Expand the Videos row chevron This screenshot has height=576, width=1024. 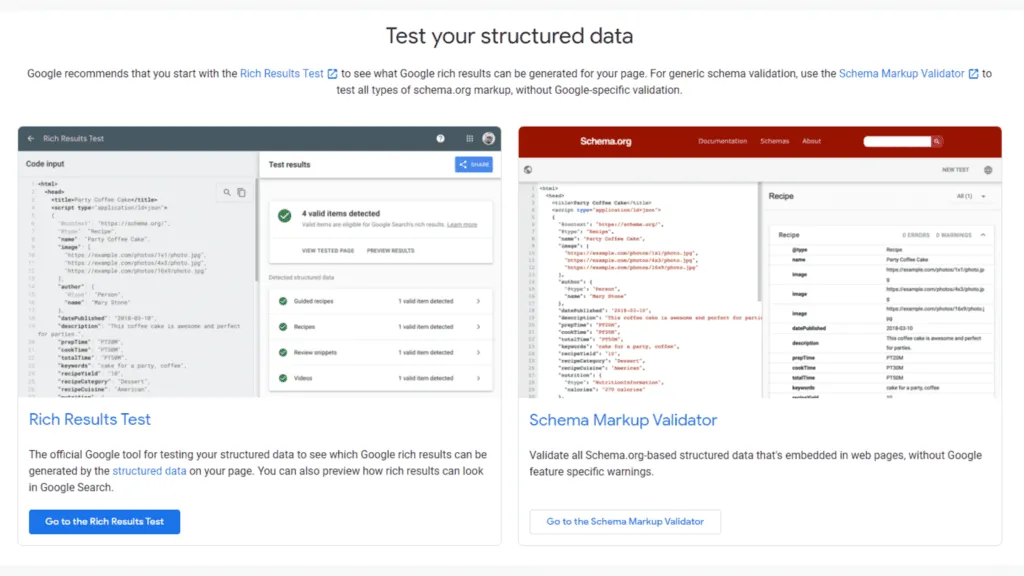click(479, 378)
